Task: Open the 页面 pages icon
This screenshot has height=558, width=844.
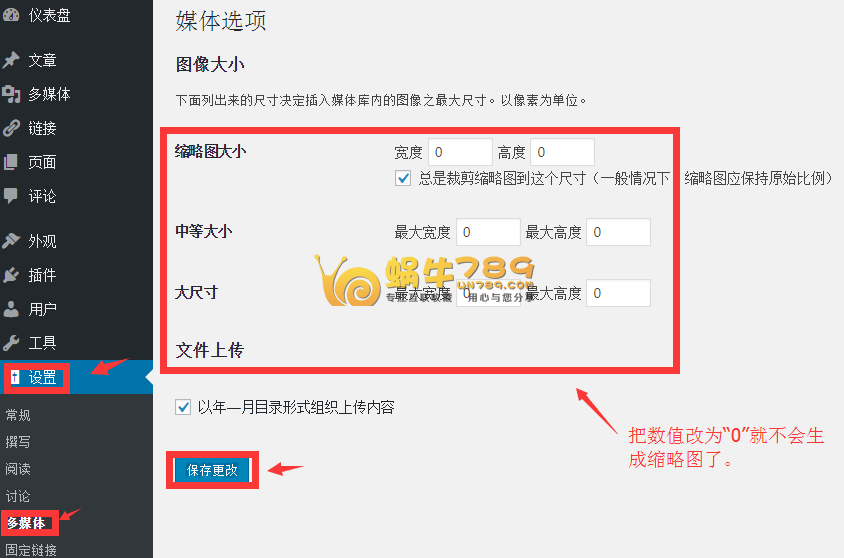Action: (x=11, y=161)
